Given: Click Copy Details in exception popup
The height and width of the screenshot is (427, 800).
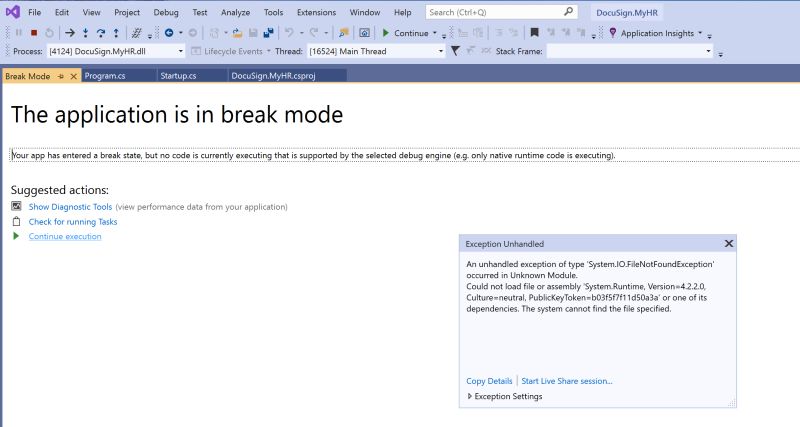Looking at the screenshot, I should point(489,381).
